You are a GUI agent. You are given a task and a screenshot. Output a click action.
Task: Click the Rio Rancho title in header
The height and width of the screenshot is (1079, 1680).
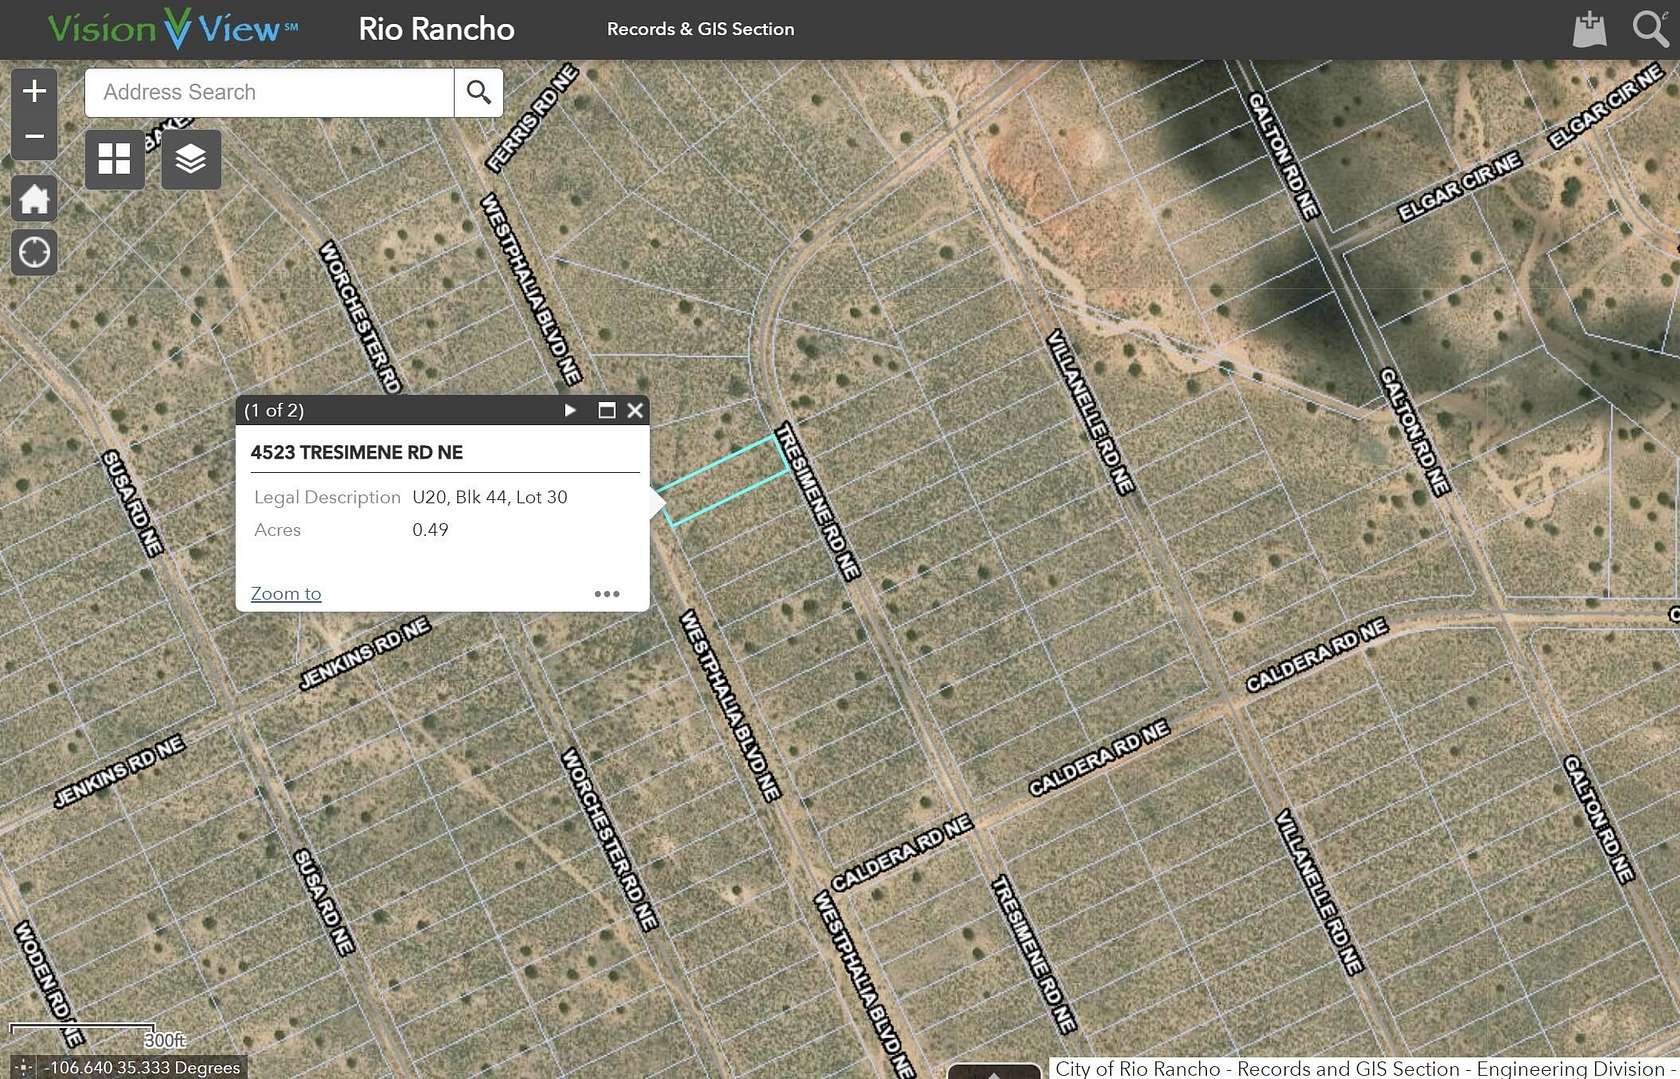click(436, 29)
